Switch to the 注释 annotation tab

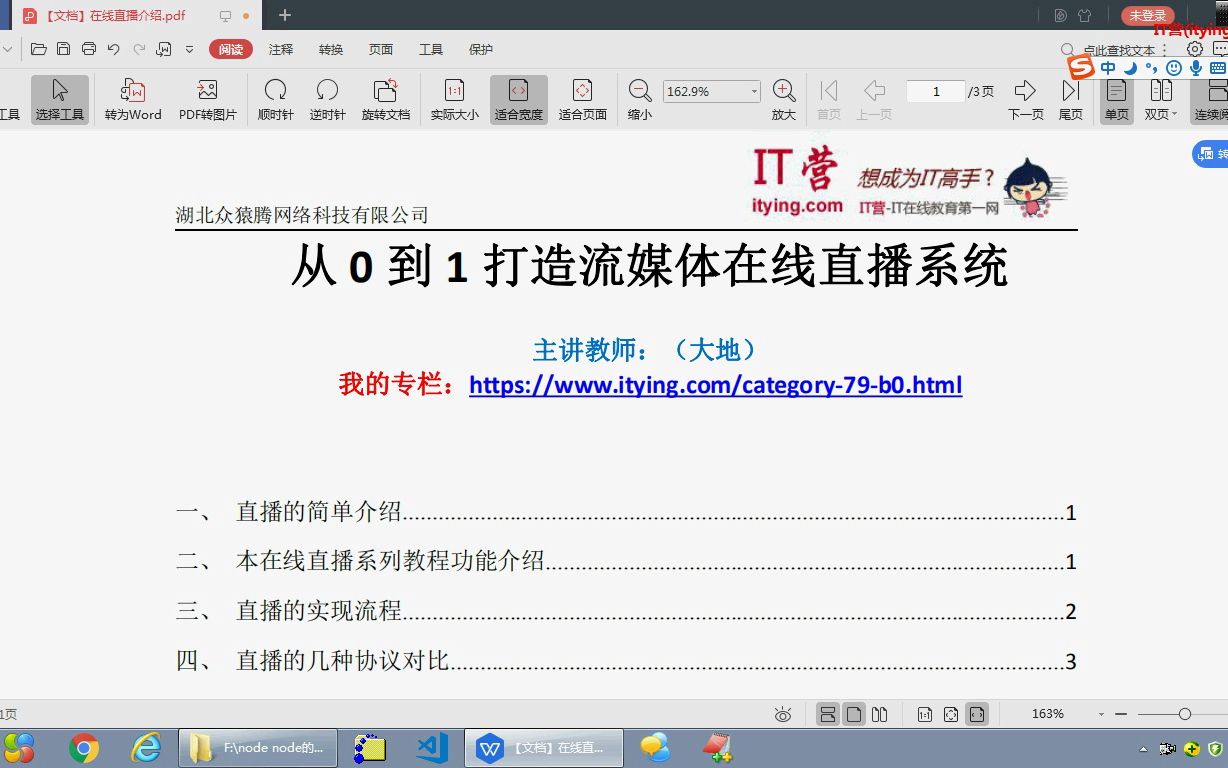pyautogui.click(x=281, y=49)
